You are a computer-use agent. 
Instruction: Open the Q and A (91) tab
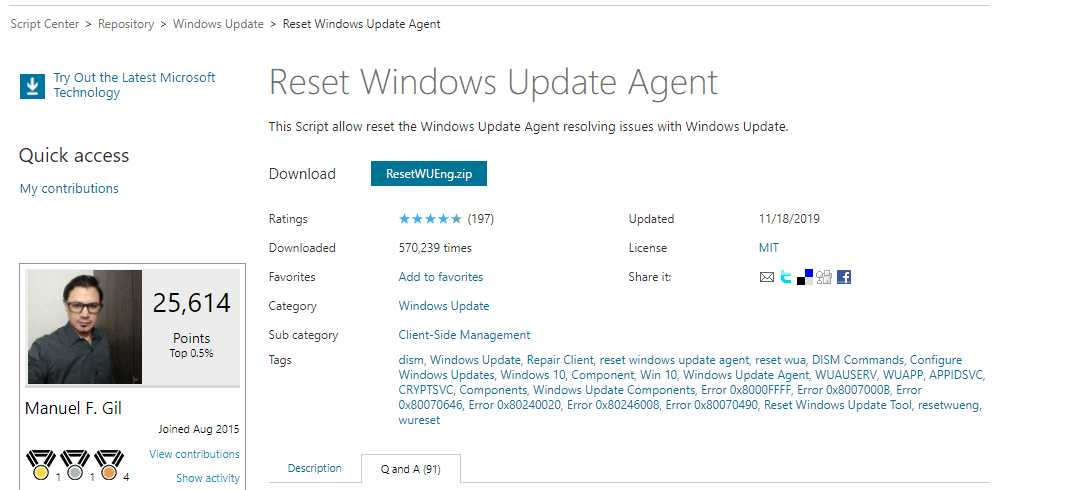click(x=410, y=468)
